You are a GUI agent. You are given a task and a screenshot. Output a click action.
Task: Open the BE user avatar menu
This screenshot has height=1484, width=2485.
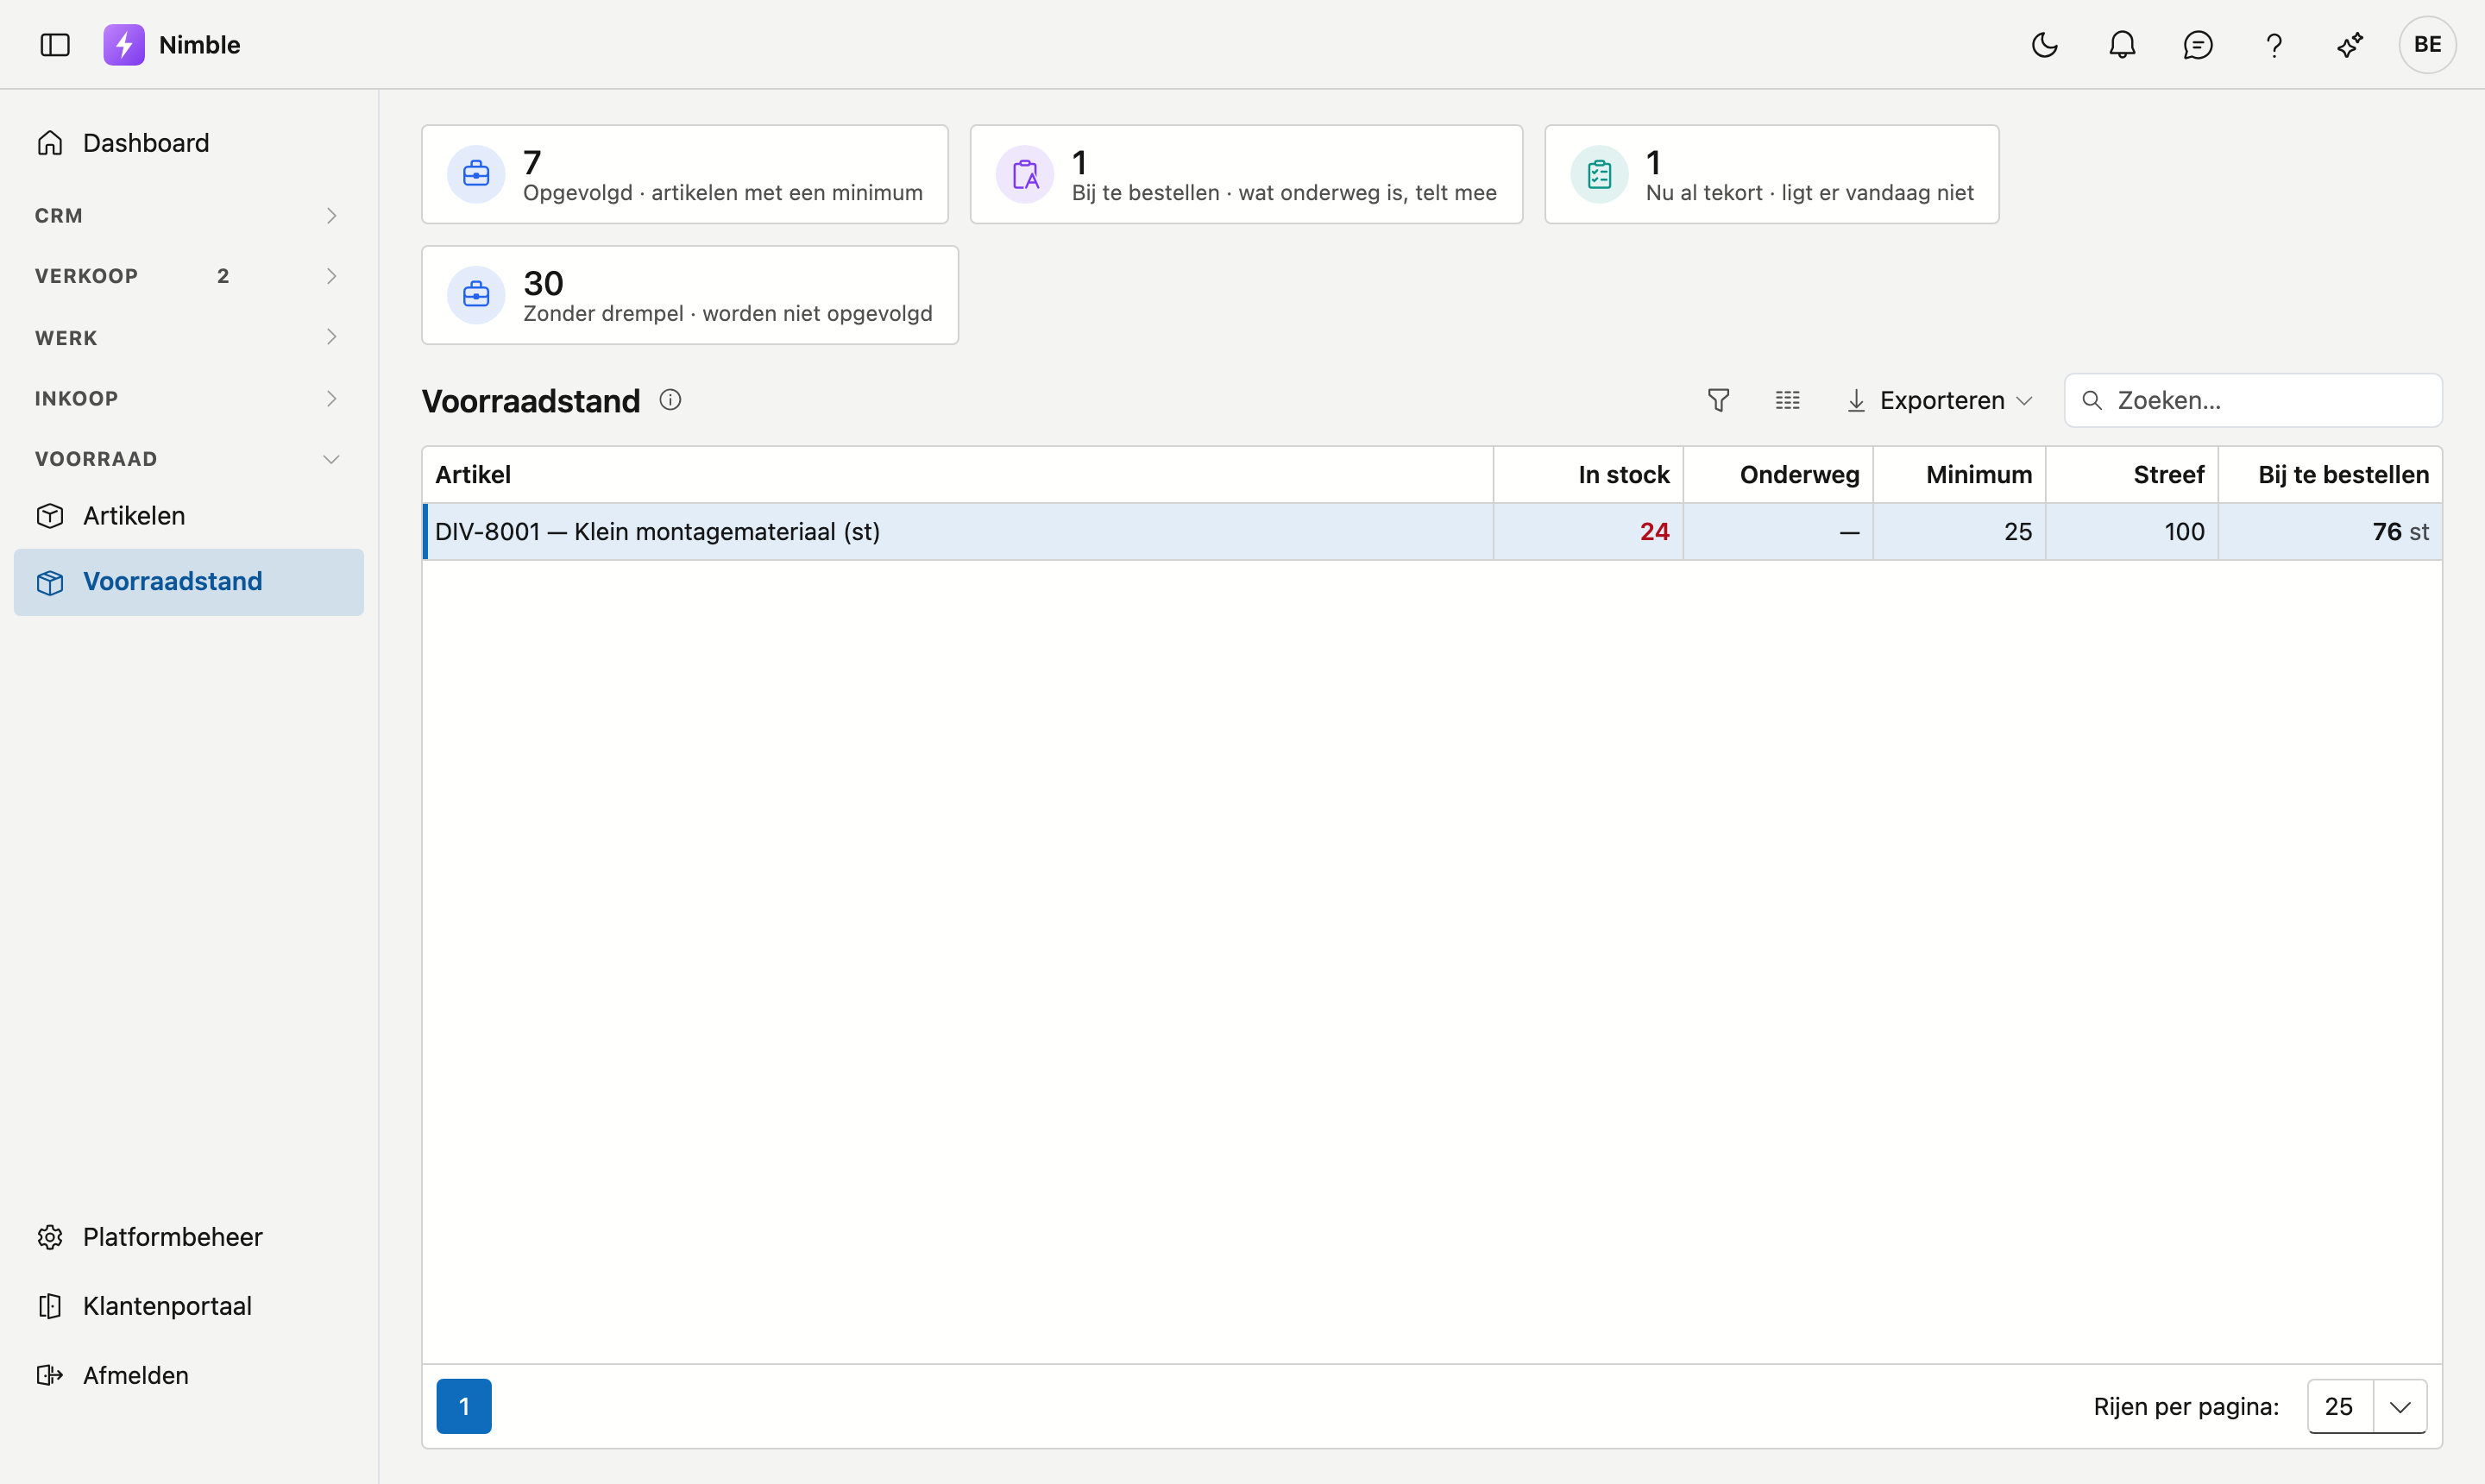[2427, 45]
